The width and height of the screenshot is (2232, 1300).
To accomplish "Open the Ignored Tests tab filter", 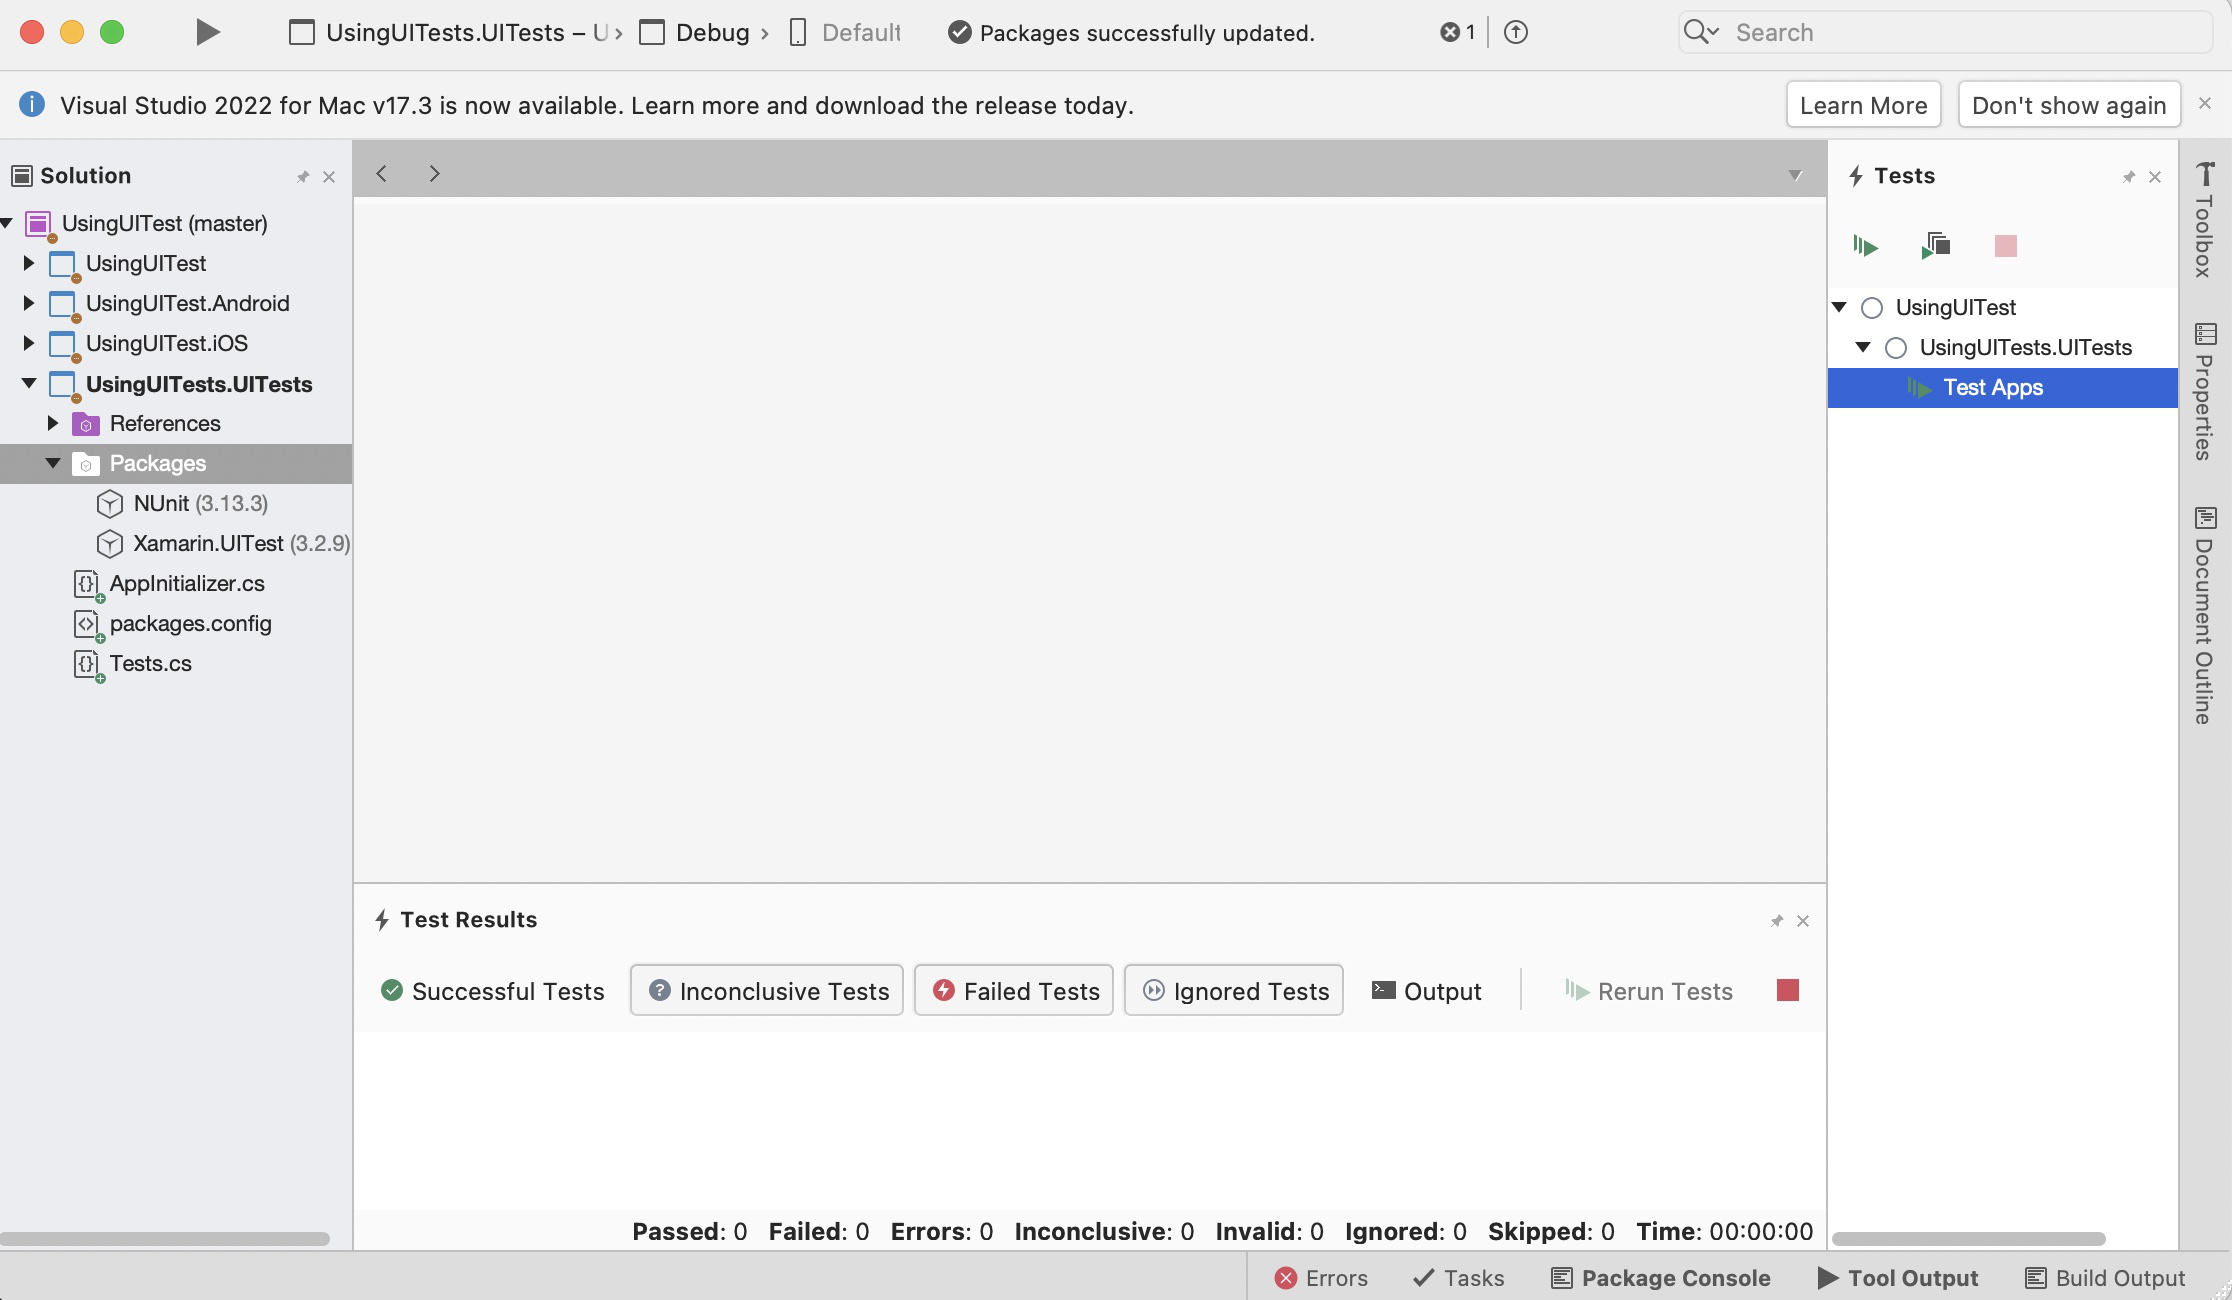I will click(1233, 989).
